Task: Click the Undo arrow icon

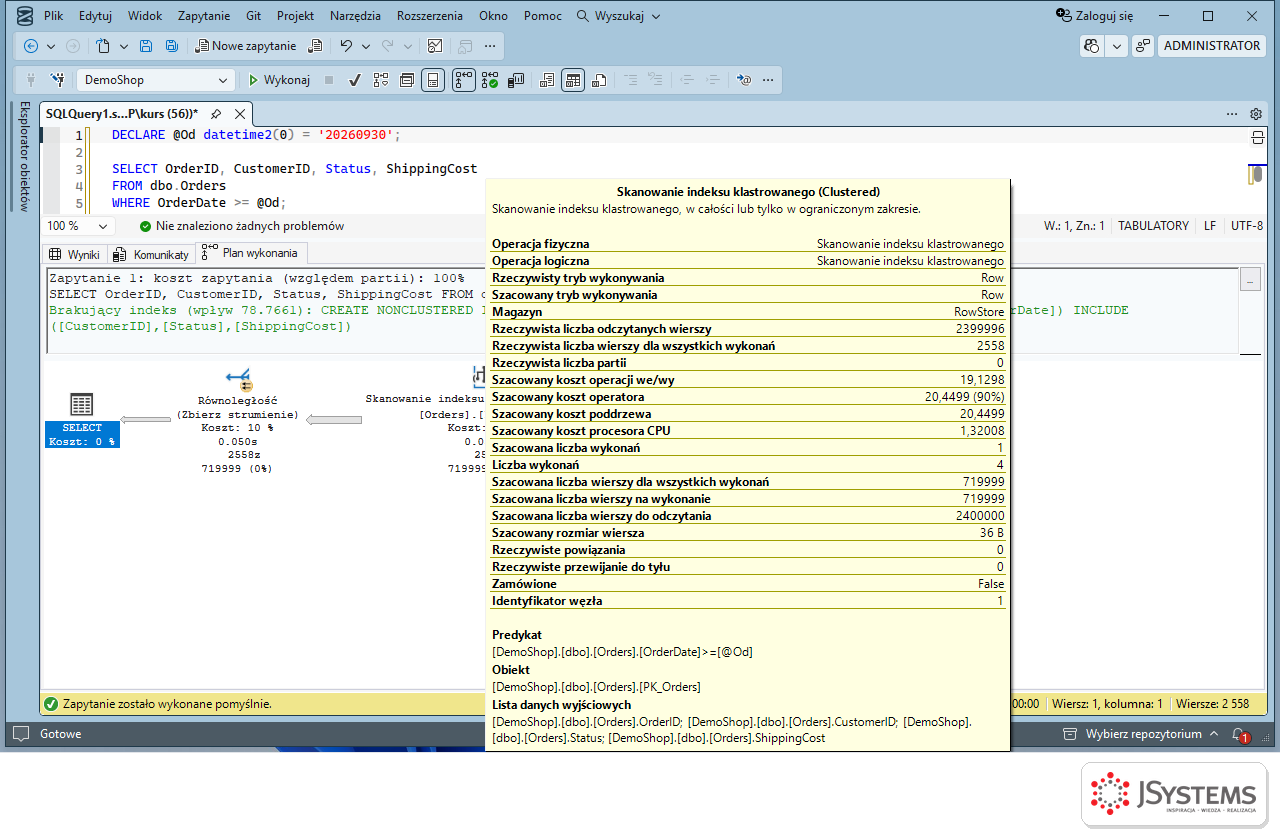Action: [346, 46]
